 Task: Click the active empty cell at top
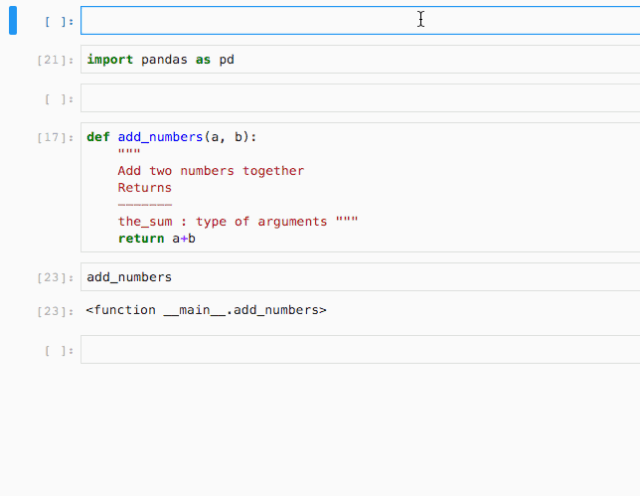click(x=360, y=20)
